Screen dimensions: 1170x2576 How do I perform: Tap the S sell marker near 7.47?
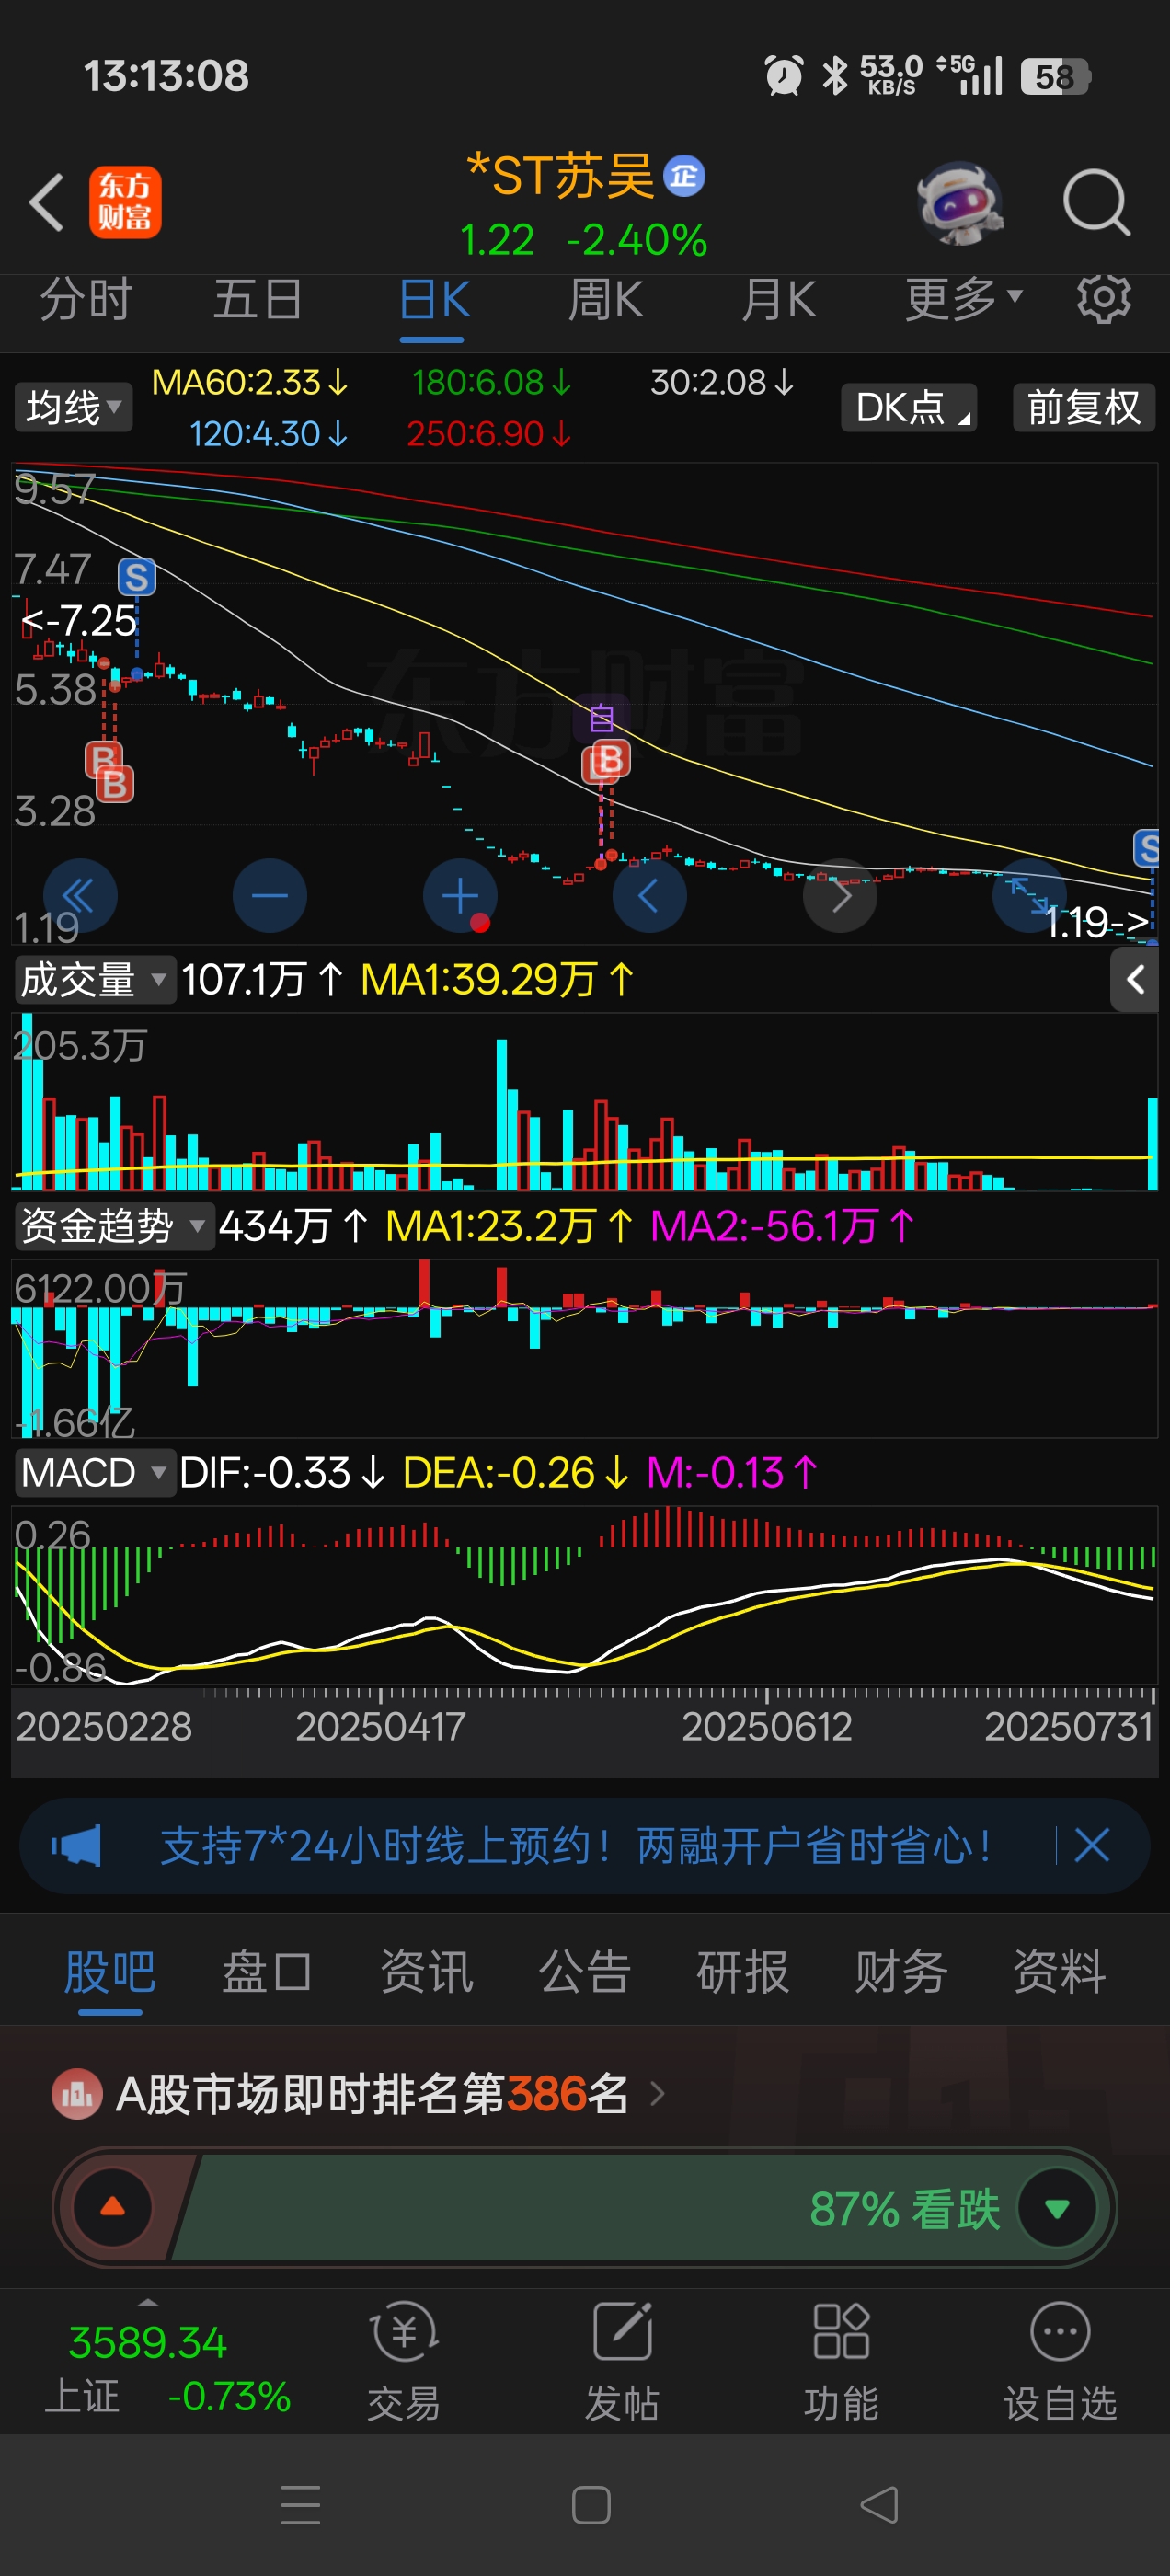tap(137, 577)
